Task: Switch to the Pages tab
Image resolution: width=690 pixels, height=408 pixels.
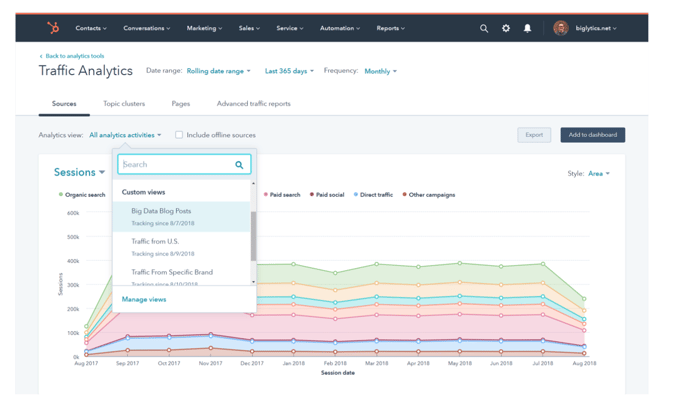Action: [181, 104]
